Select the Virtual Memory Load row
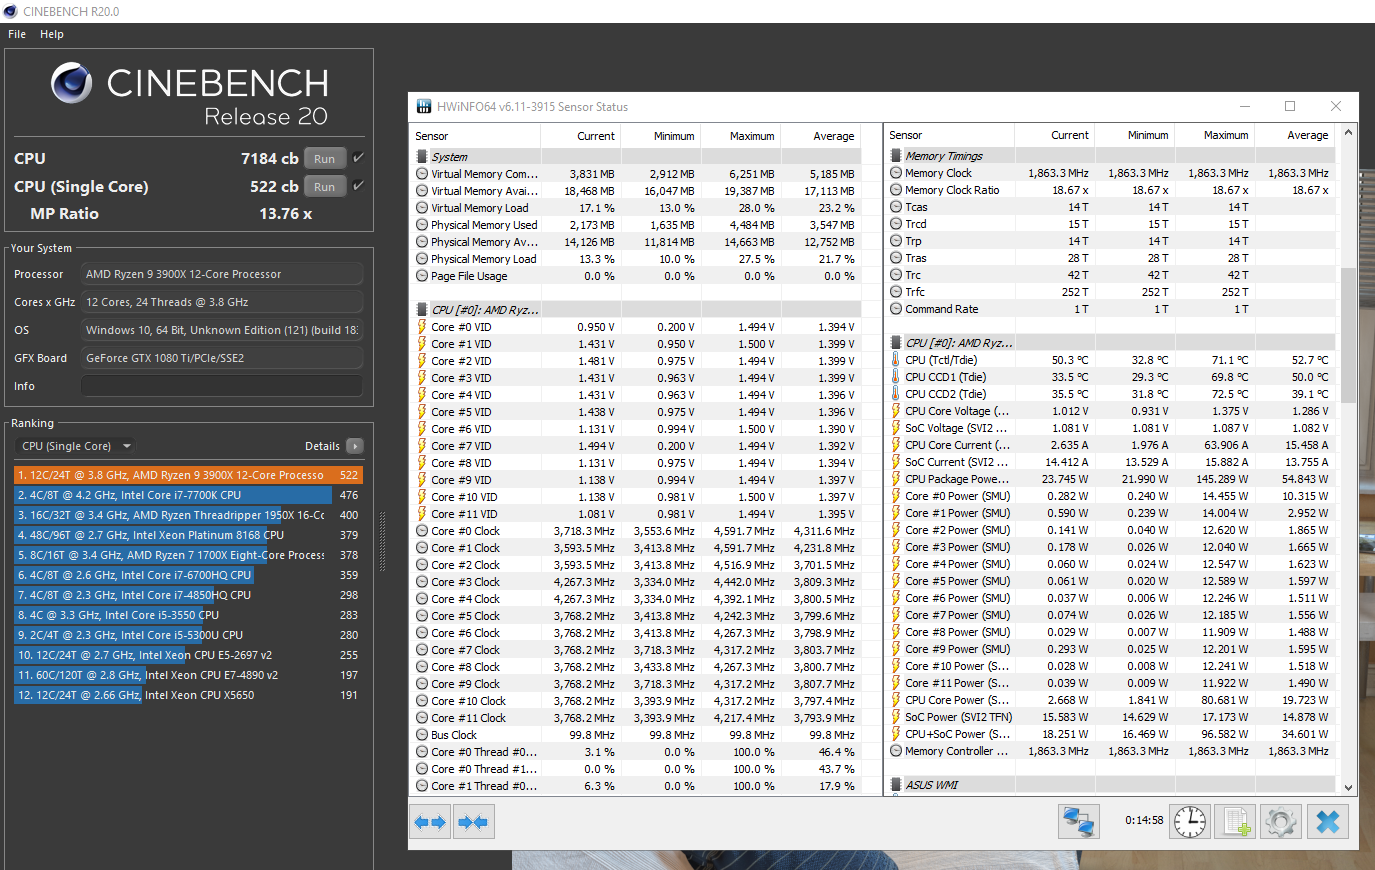The height and width of the screenshot is (870, 1375). tap(637, 208)
